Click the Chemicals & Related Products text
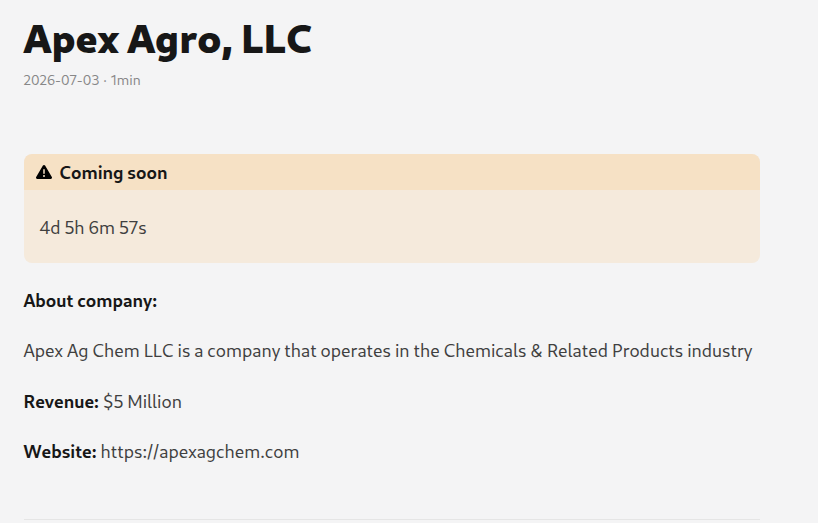 (563, 351)
